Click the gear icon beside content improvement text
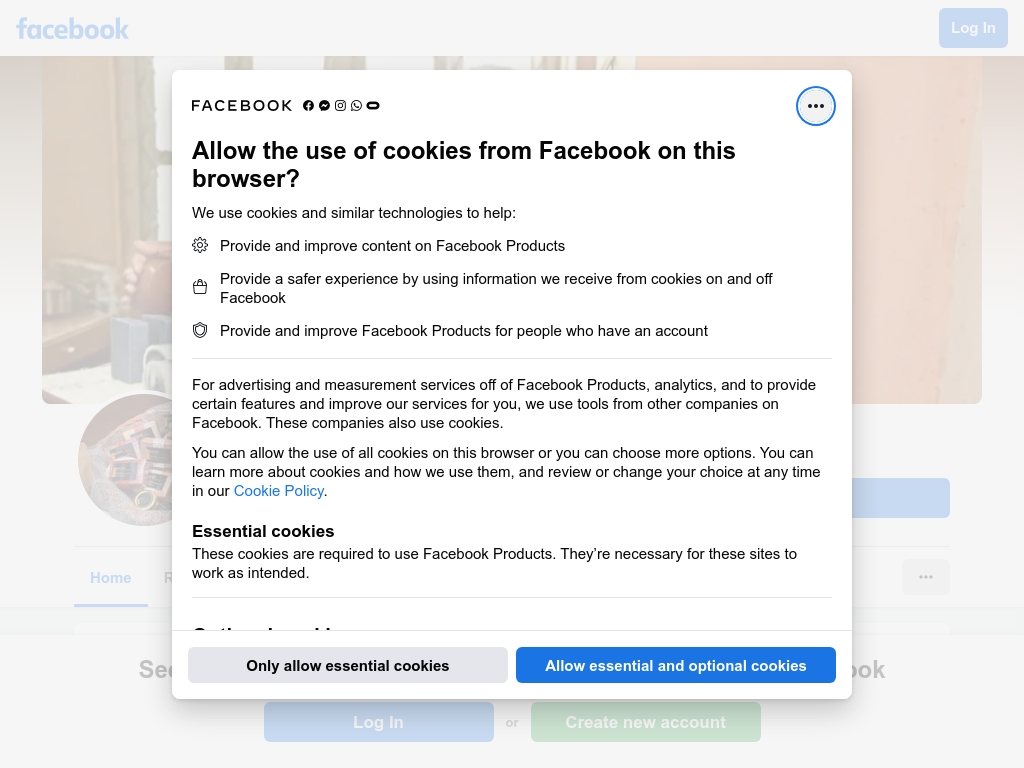The height and width of the screenshot is (768, 1024). click(200, 246)
